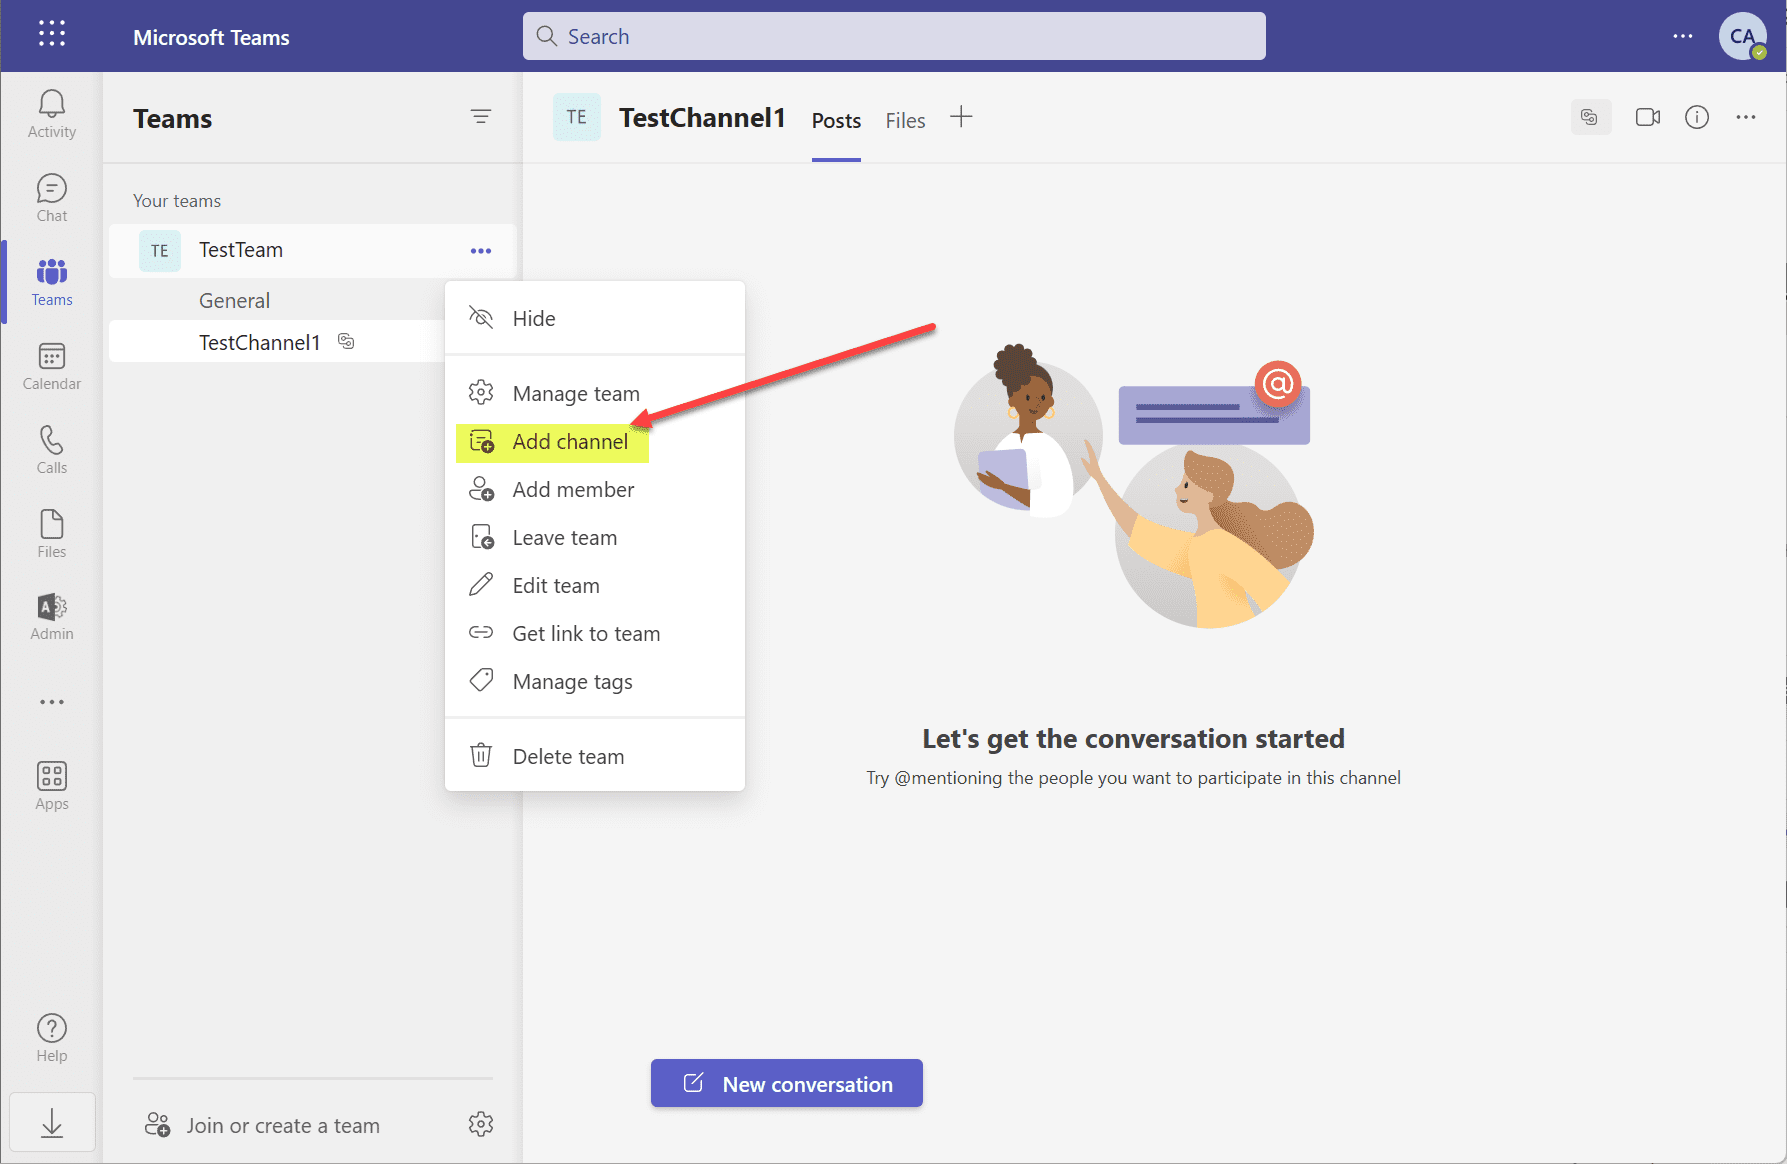Click the New conversation button
Image resolution: width=1787 pixels, height=1164 pixels.
(x=787, y=1084)
